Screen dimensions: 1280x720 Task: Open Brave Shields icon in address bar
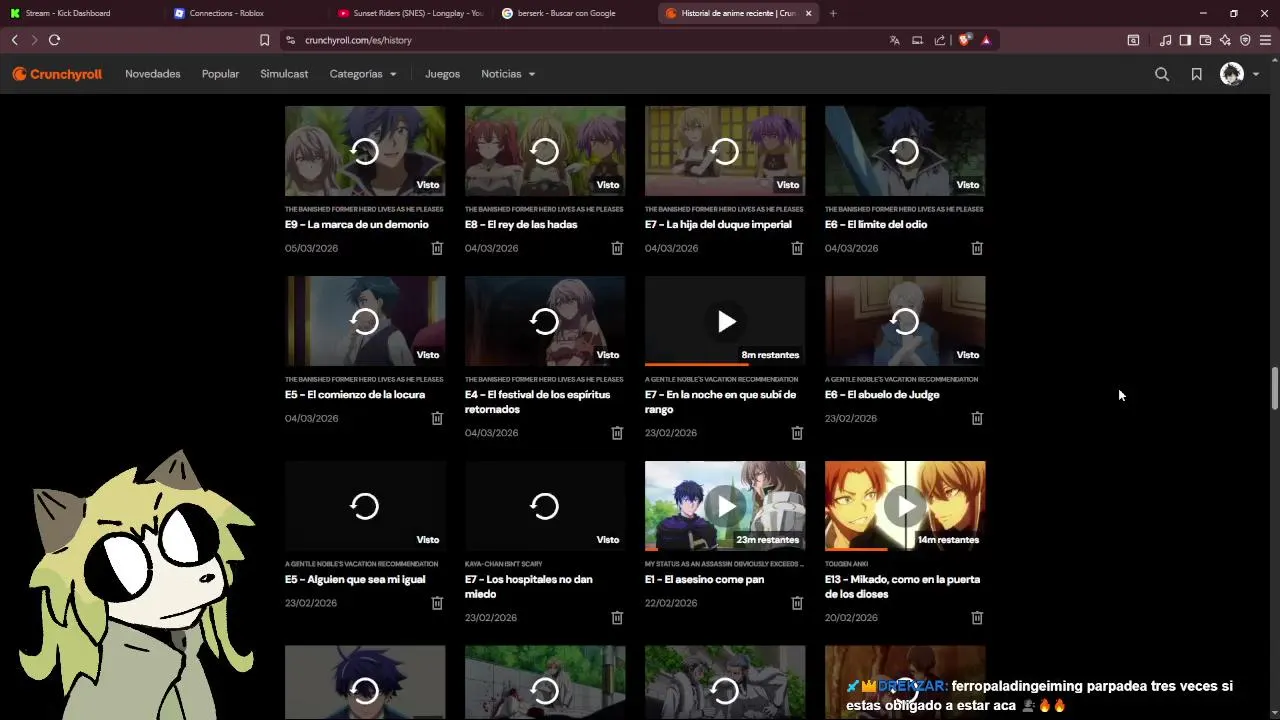965,40
